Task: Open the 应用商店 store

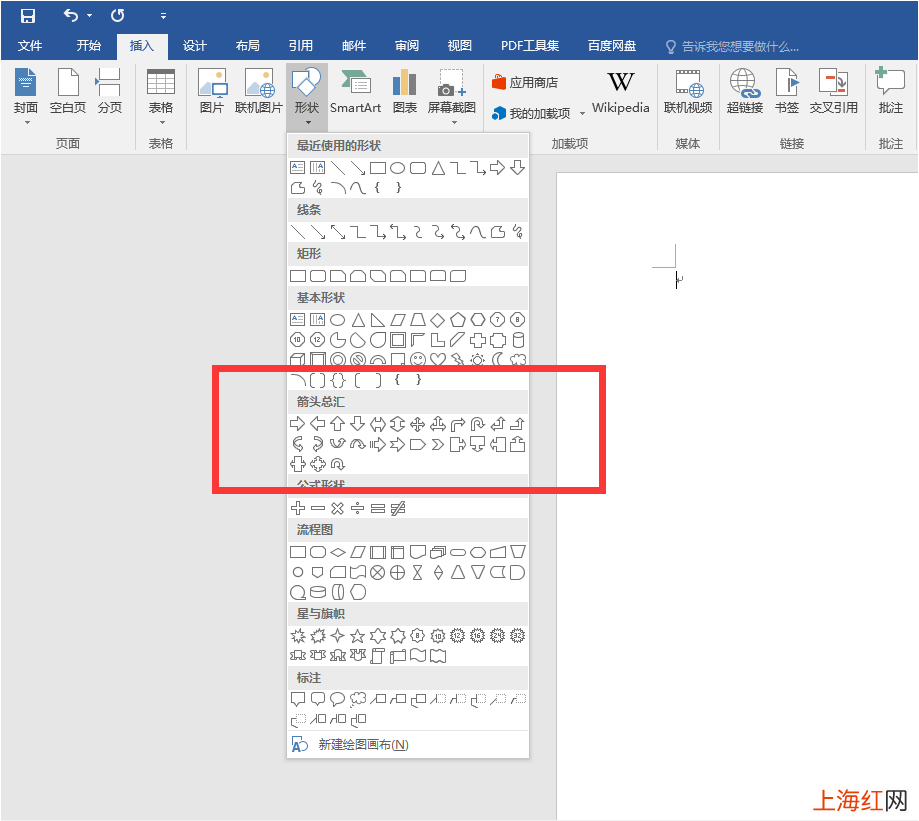Action: click(x=525, y=83)
